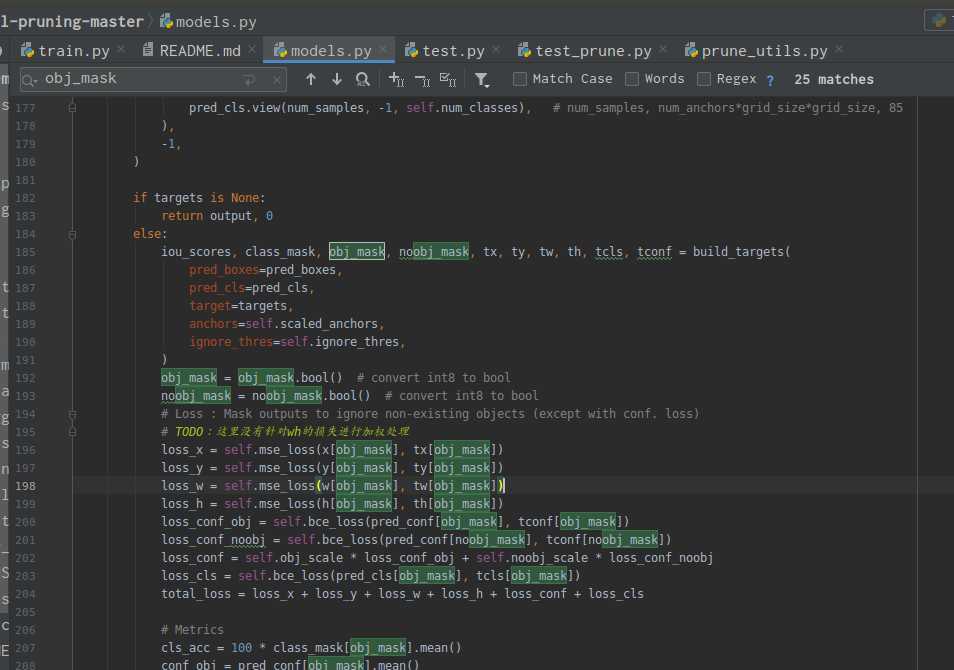
Task: Click 'iou_scores' variable on line 185
Action: pyautogui.click(x=196, y=252)
